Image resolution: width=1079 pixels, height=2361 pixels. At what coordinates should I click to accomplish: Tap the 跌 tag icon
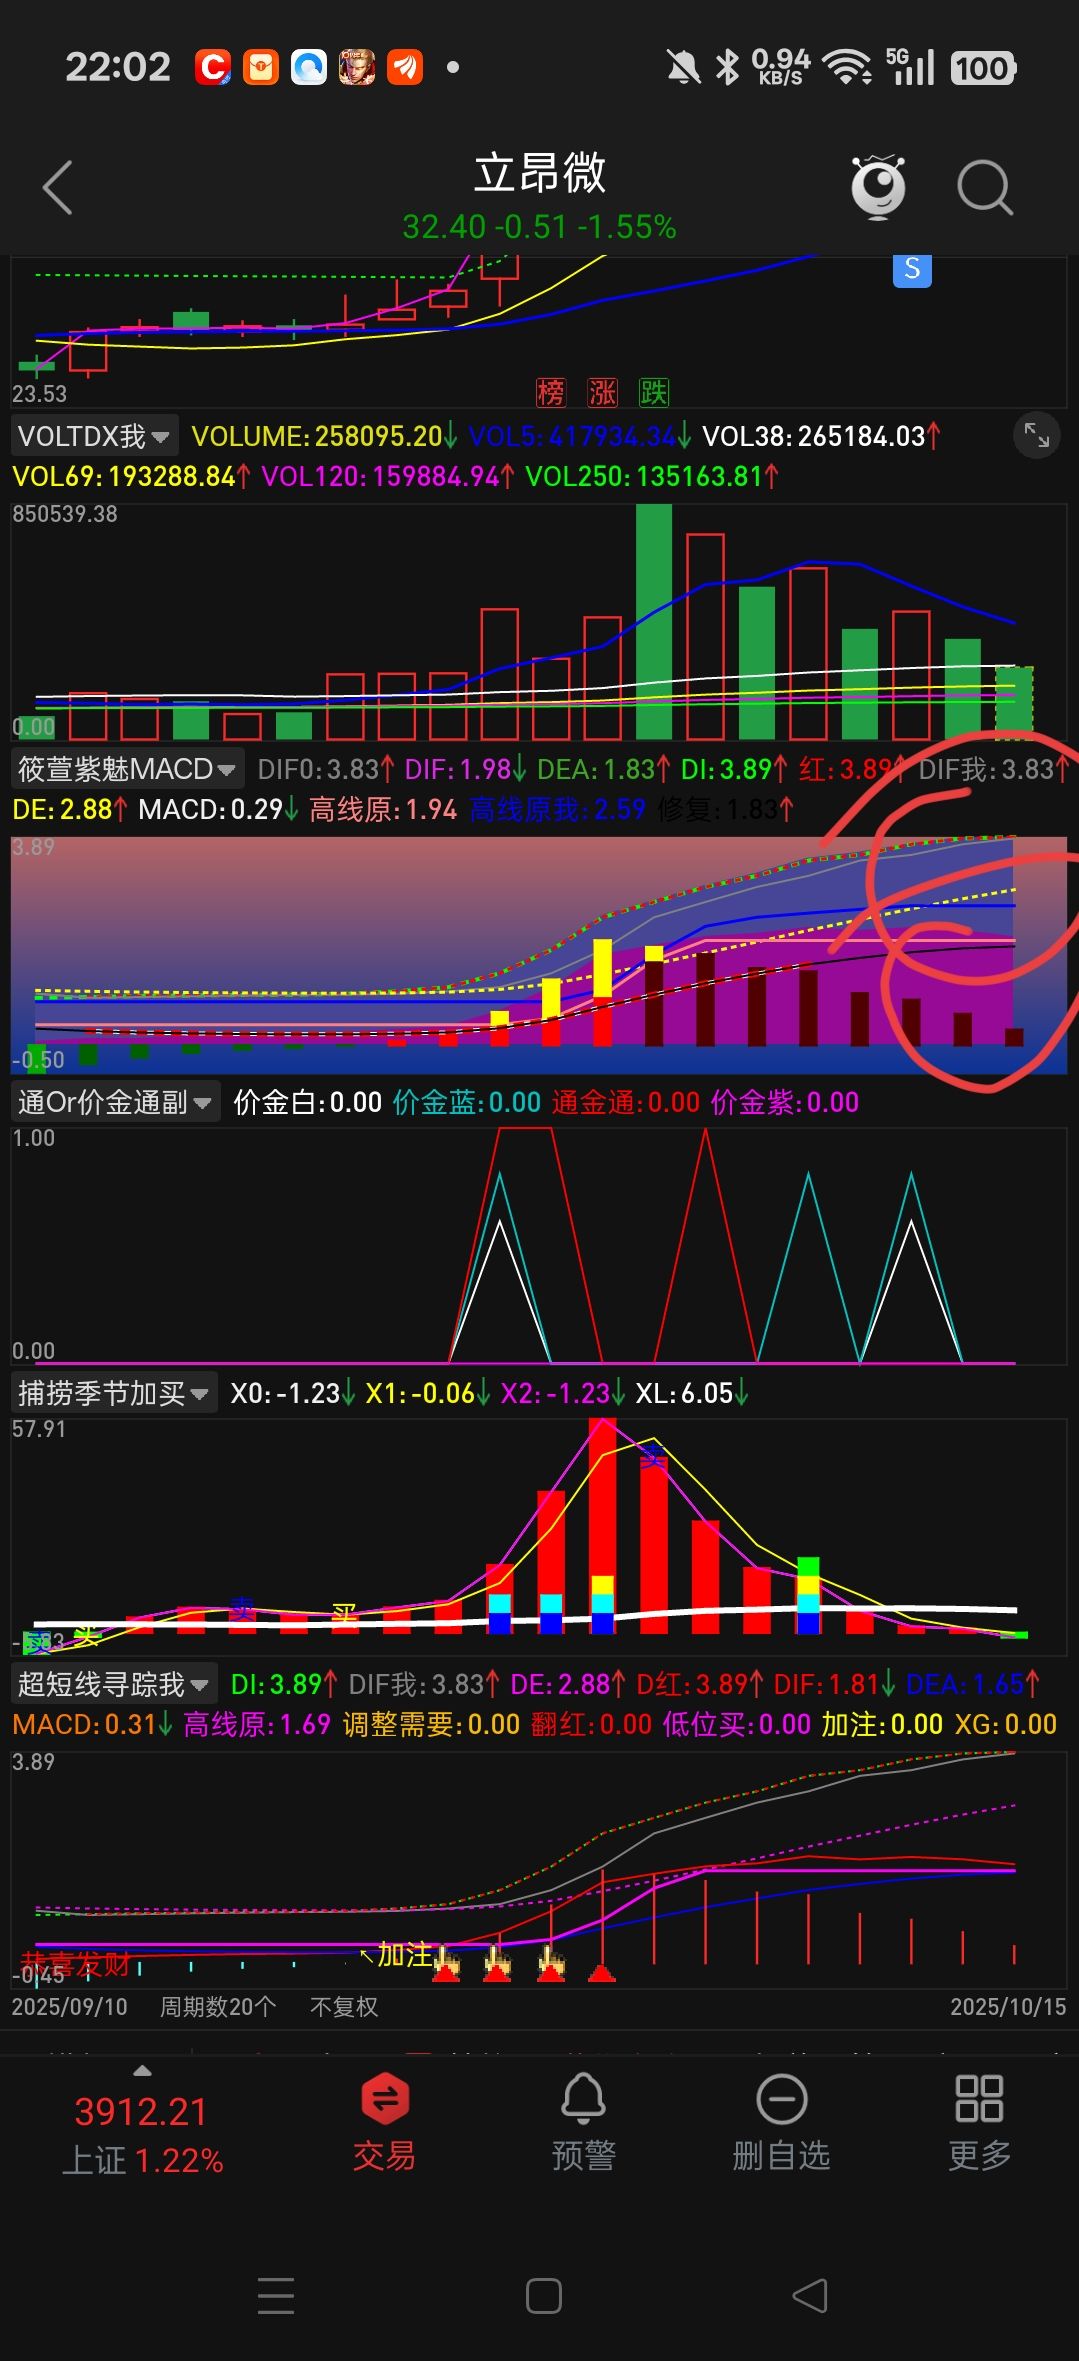654,392
